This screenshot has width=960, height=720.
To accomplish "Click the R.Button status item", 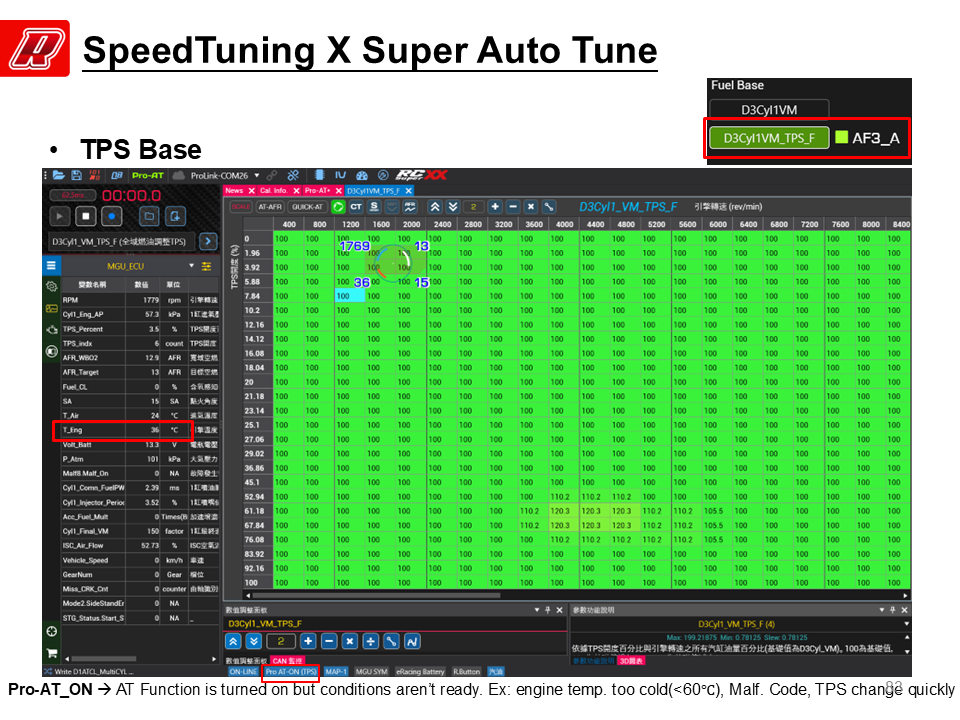I will [466, 672].
